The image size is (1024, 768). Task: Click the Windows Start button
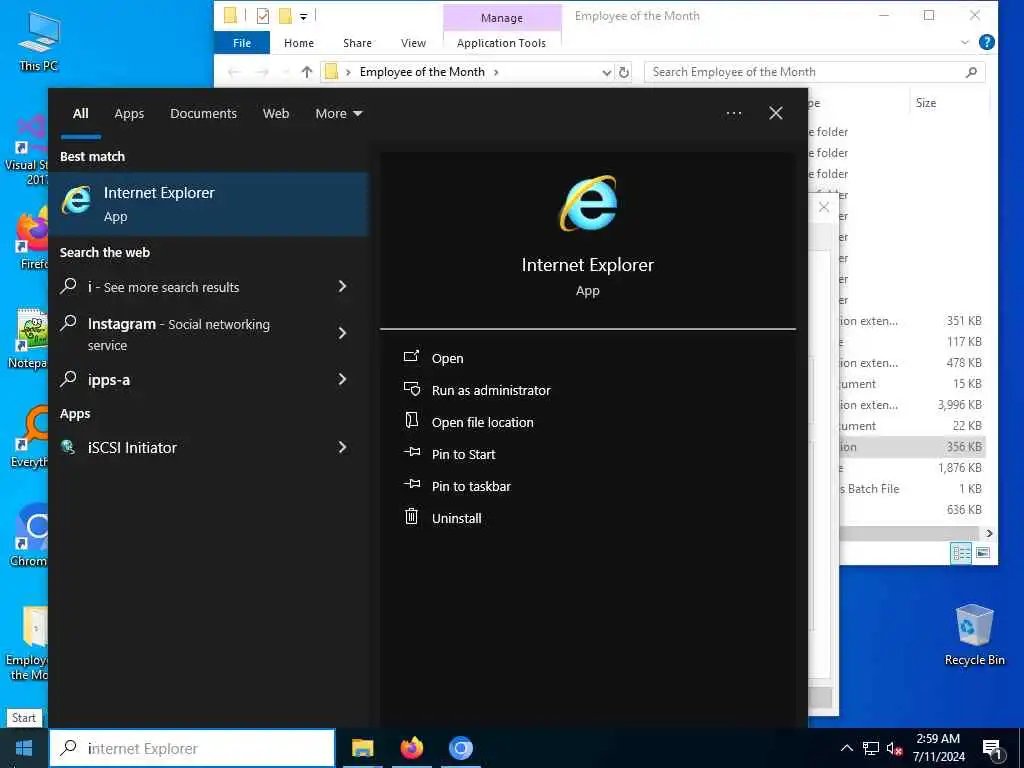[24, 748]
